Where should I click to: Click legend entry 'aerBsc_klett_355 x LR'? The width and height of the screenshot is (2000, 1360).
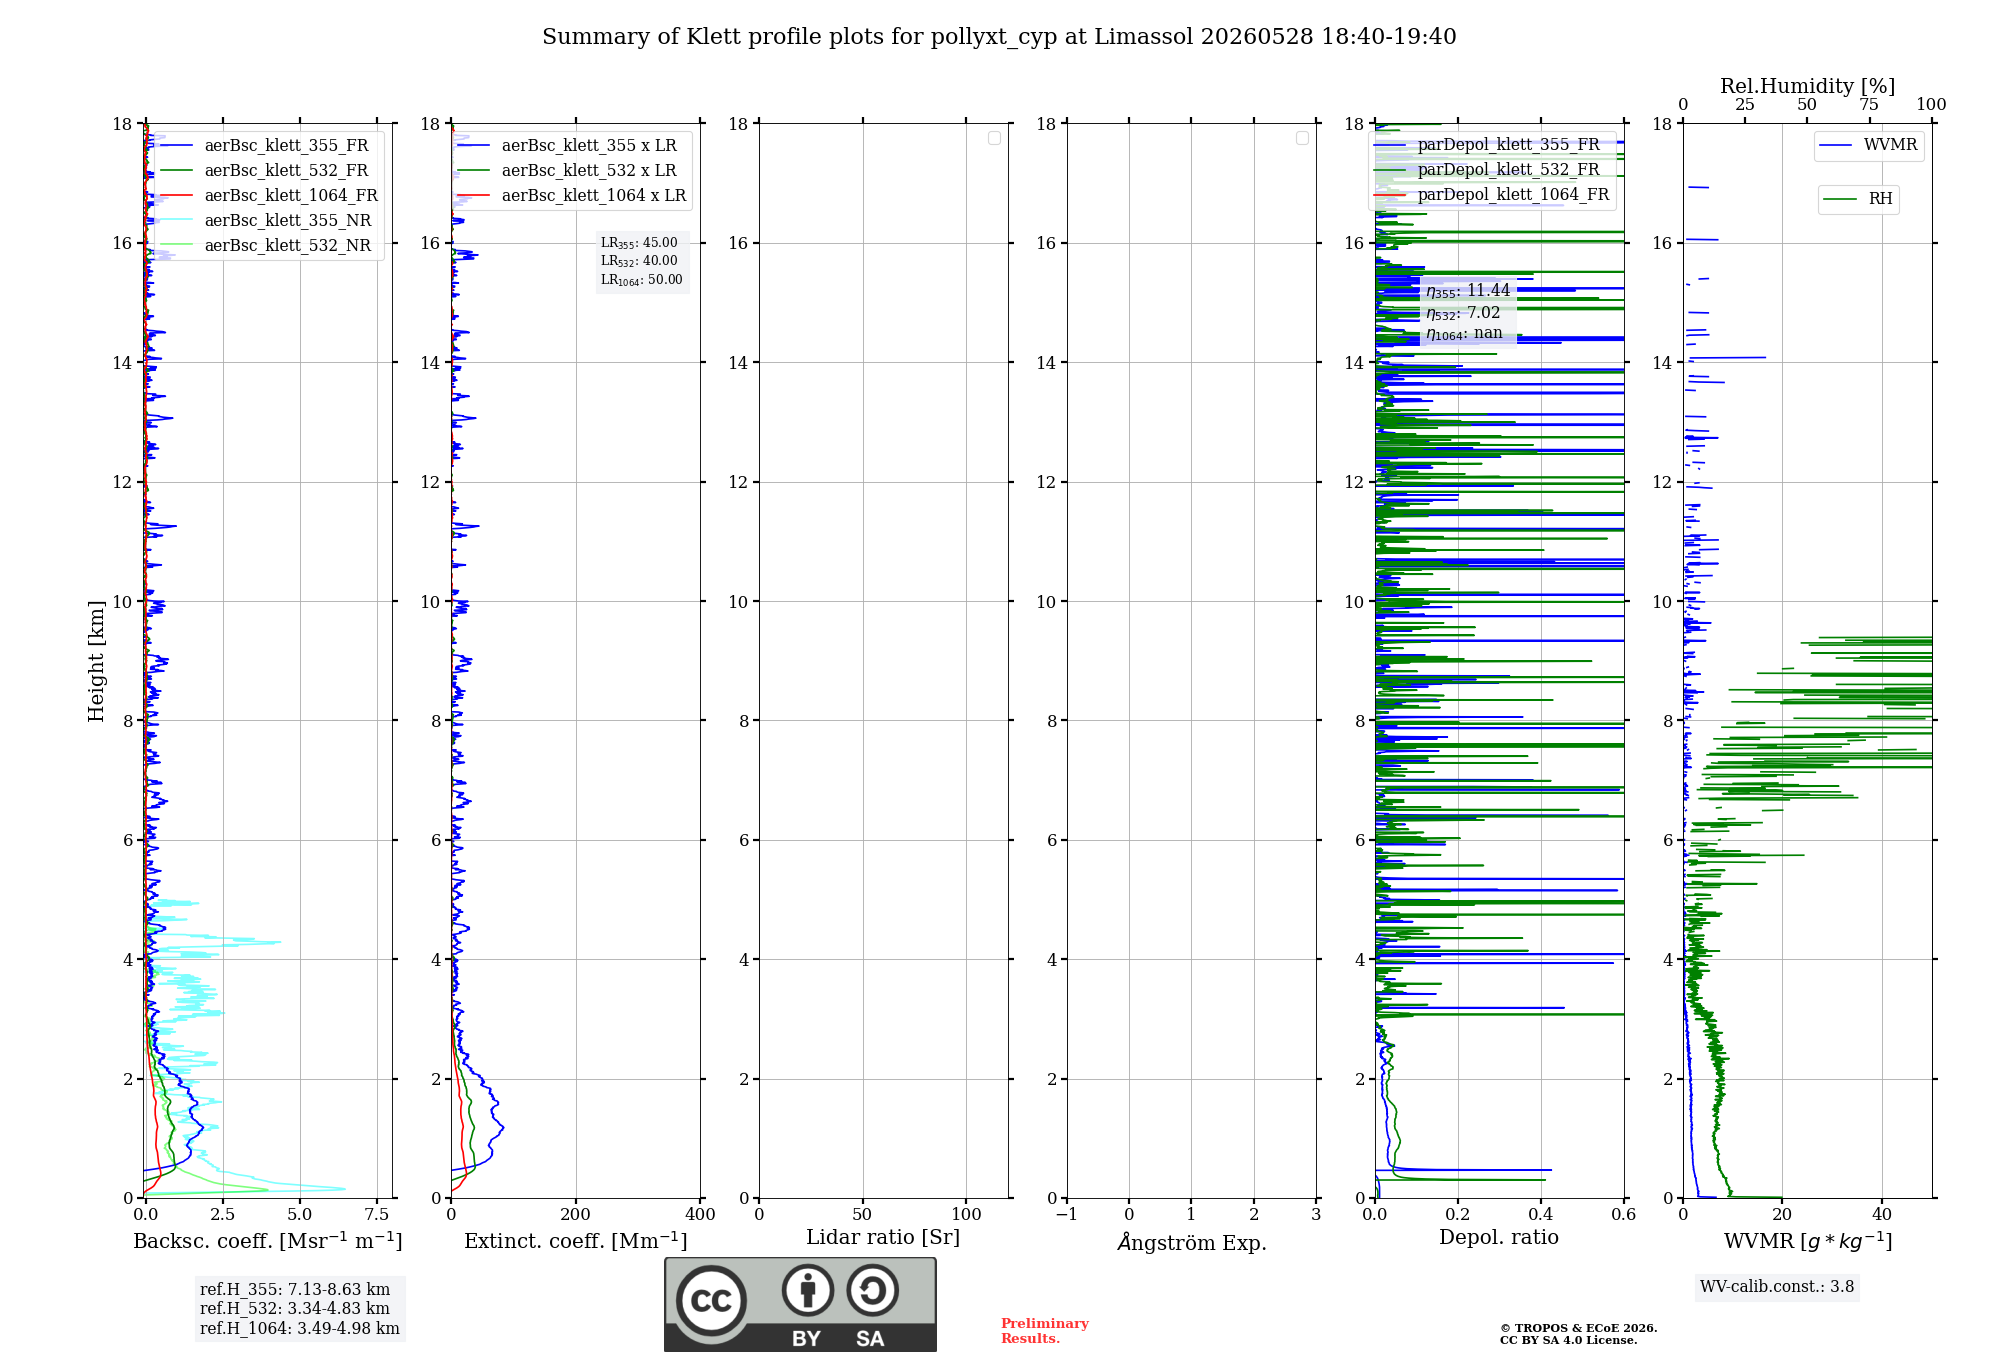570,145
